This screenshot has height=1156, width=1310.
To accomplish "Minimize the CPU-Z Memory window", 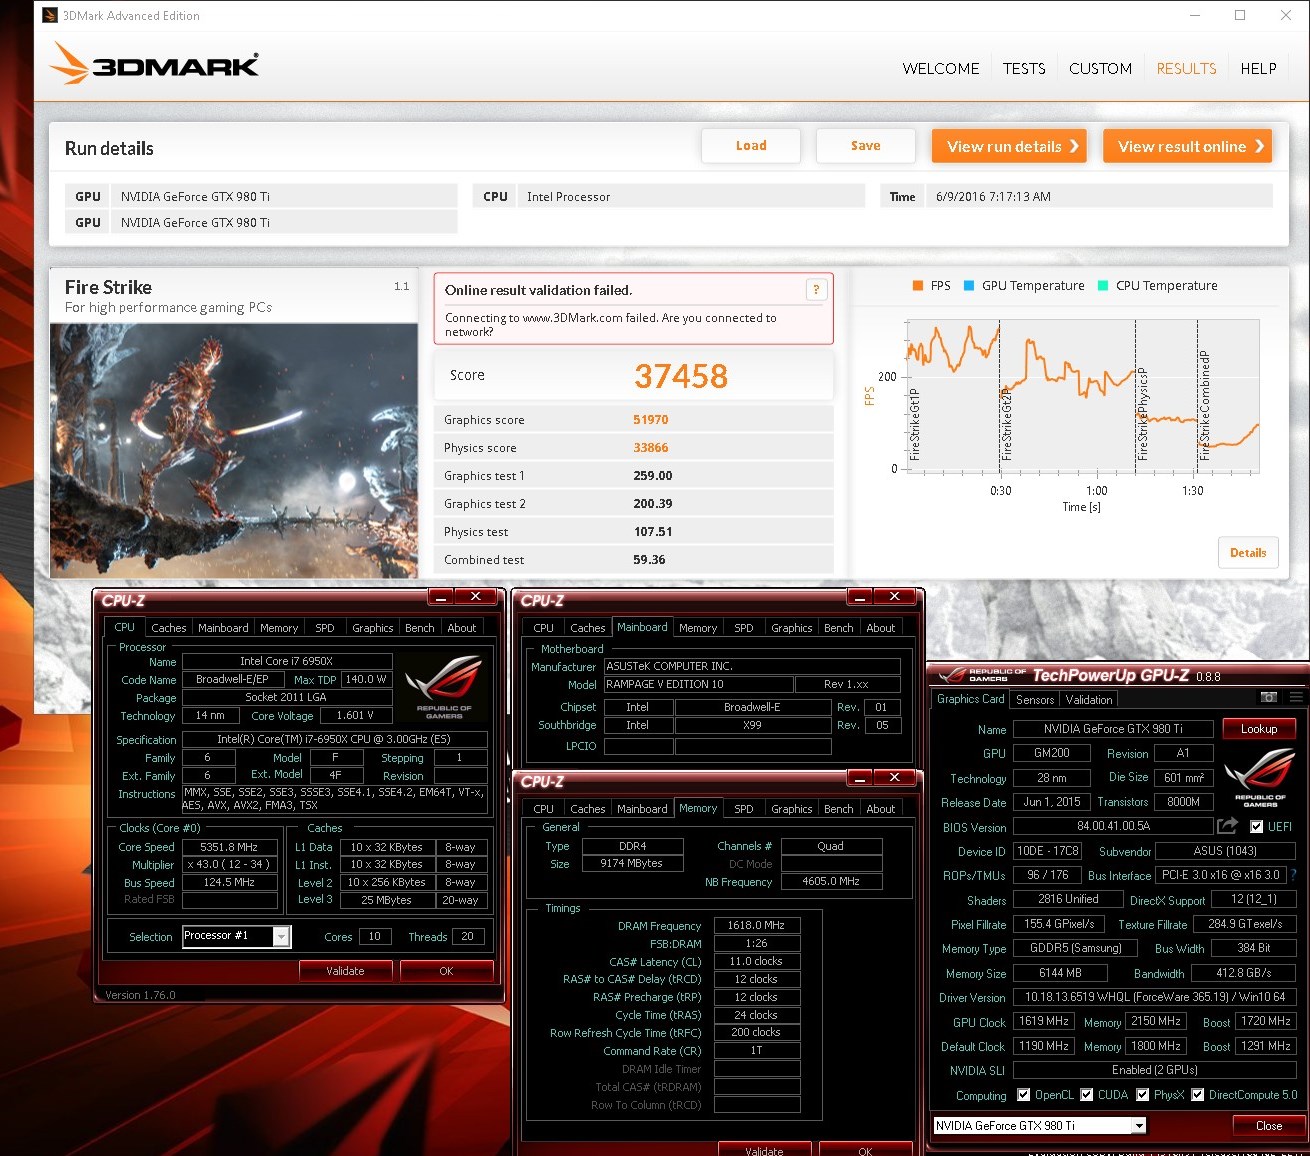I will [860, 778].
